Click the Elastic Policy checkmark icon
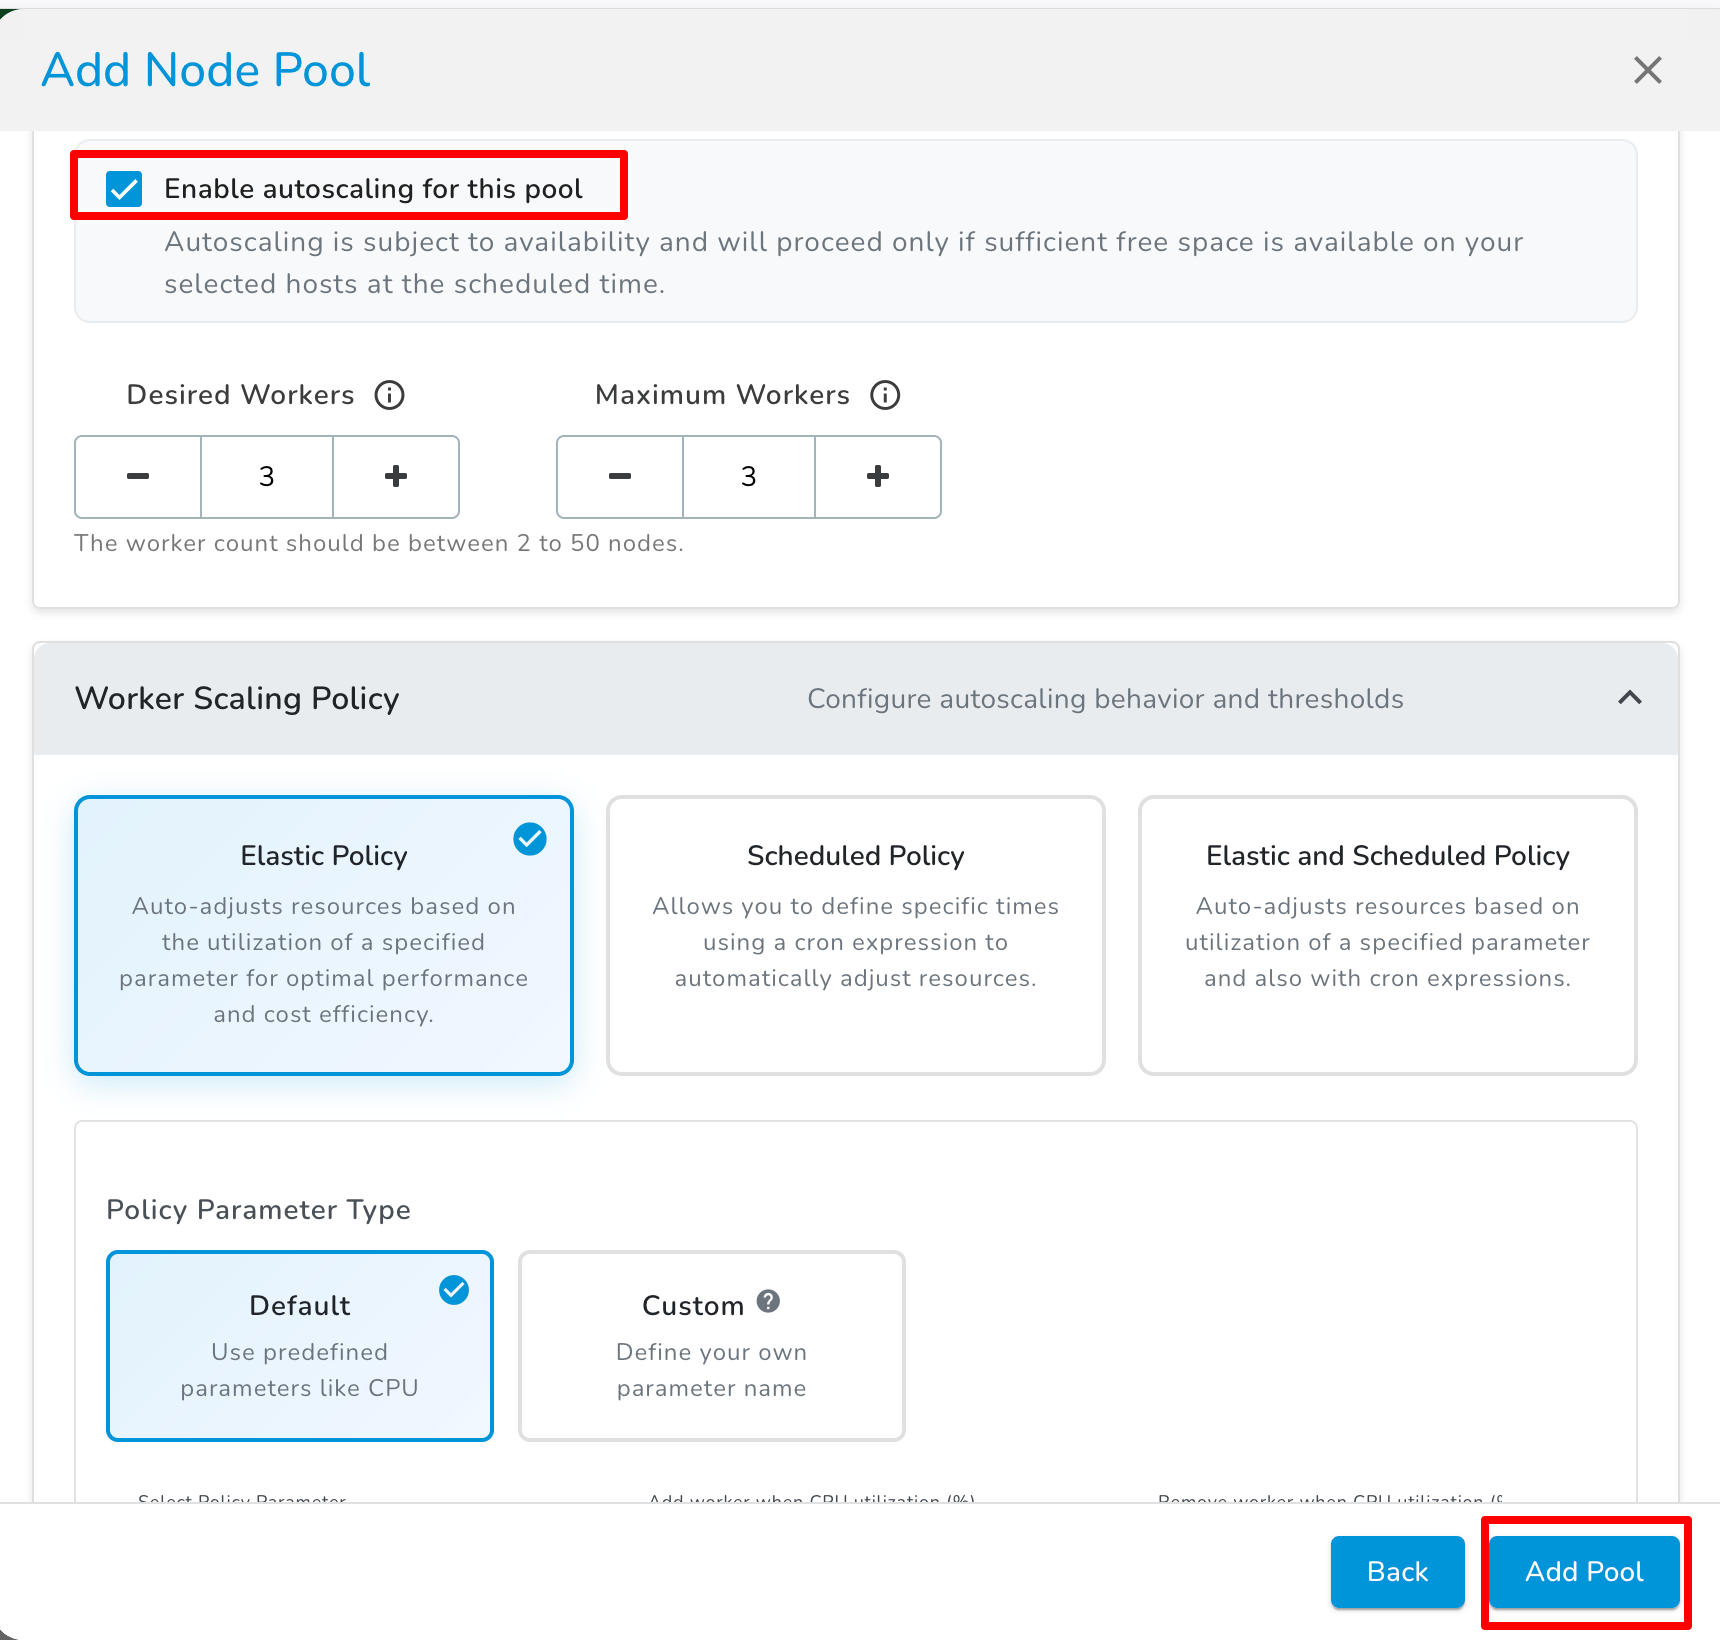1720x1640 pixels. pos(530,839)
